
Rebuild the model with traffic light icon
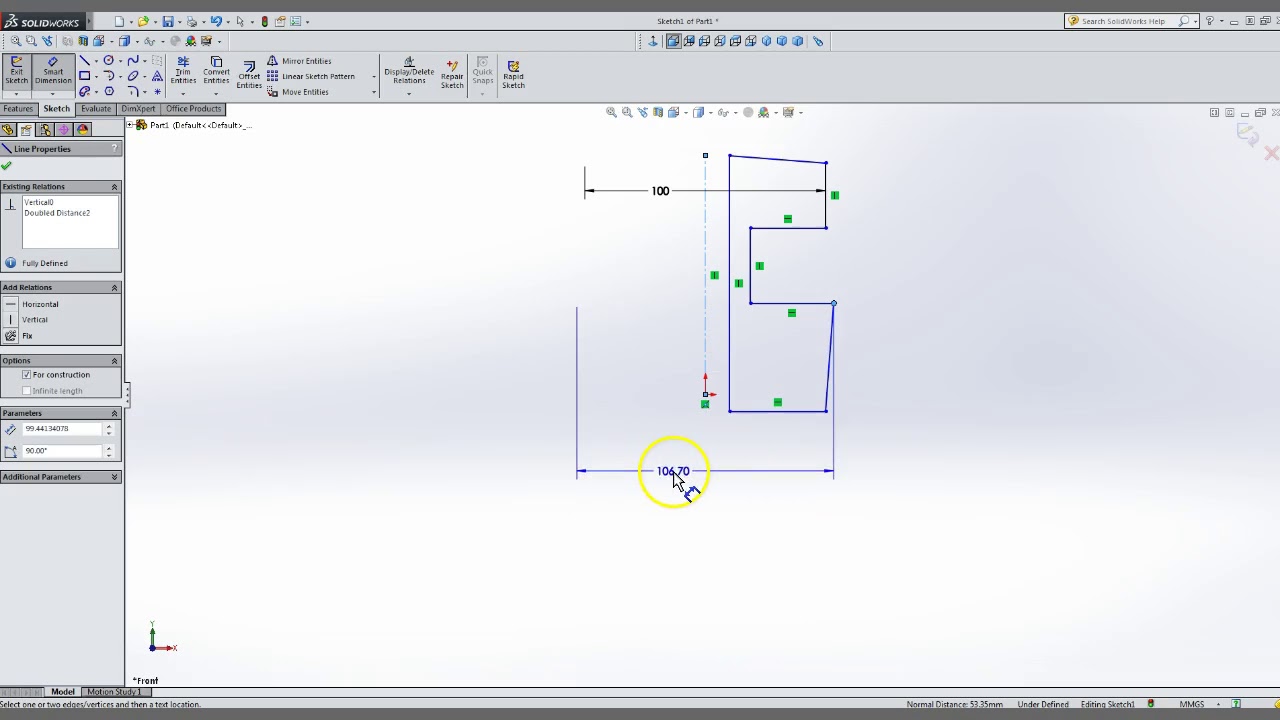click(264, 21)
